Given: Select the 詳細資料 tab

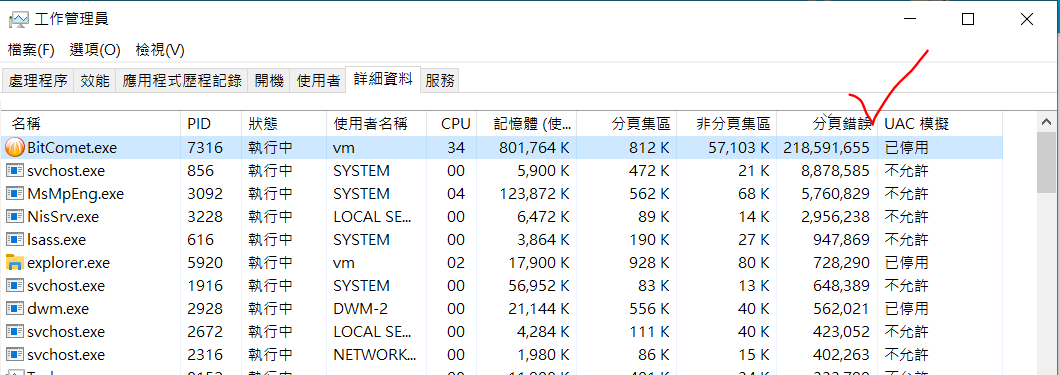Looking at the screenshot, I should pos(383,79).
